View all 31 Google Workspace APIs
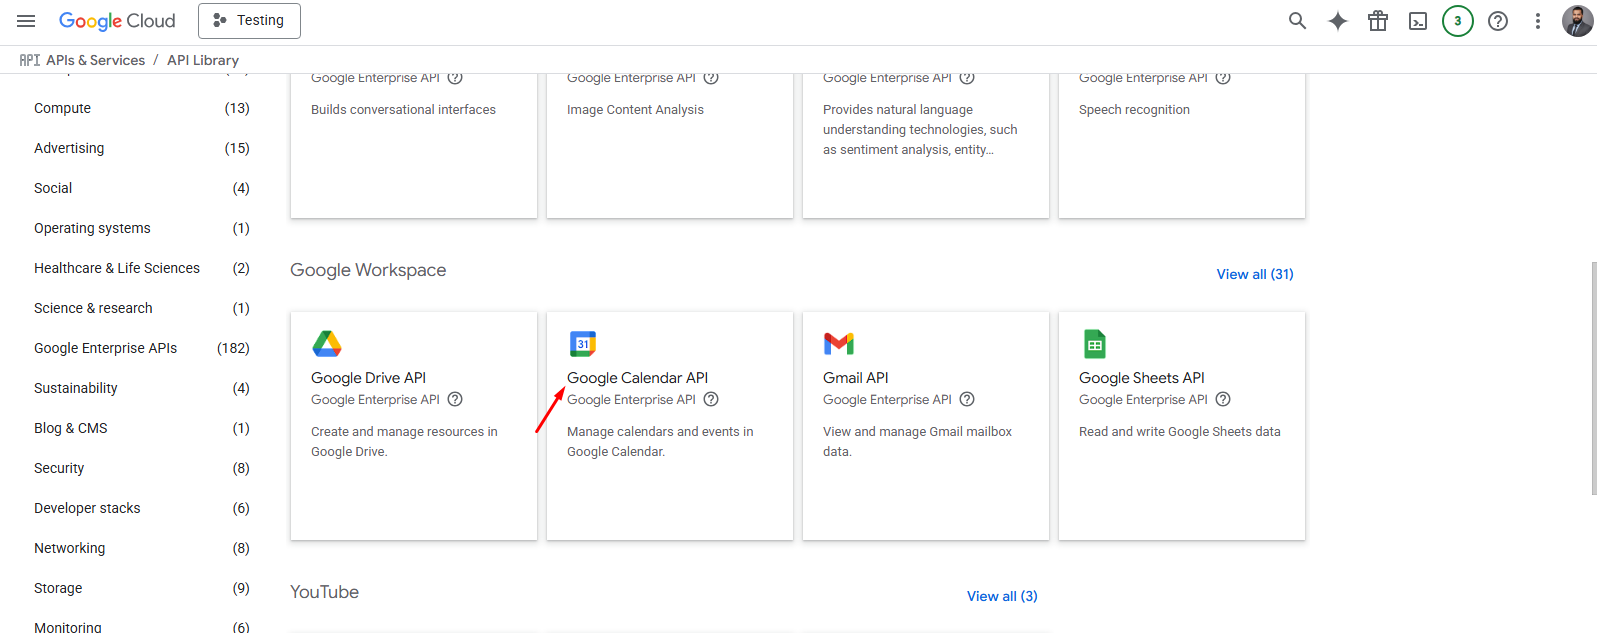This screenshot has width=1597, height=633. pos(1254,274)
